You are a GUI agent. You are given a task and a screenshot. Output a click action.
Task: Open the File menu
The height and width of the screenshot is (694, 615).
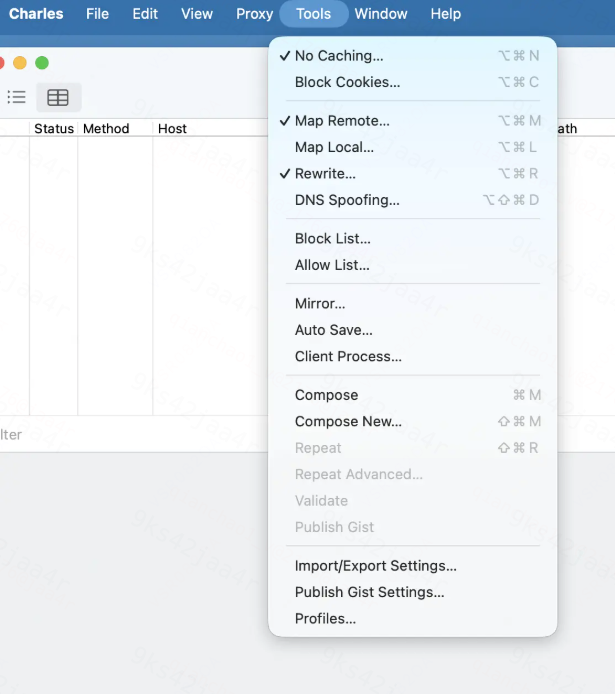97,14
